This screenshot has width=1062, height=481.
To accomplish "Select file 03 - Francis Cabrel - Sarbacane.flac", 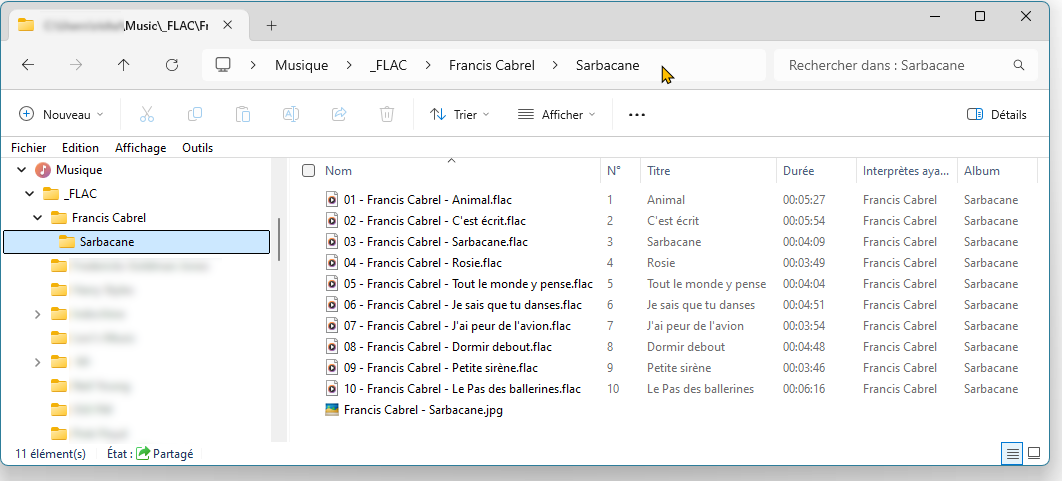I will point(436,242).
